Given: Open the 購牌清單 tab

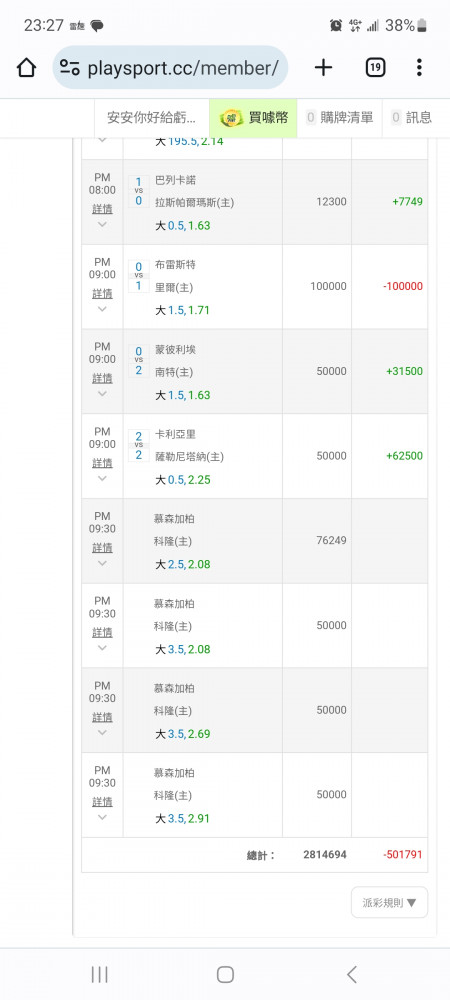Looking at the screenshot, I should (340, 117).
